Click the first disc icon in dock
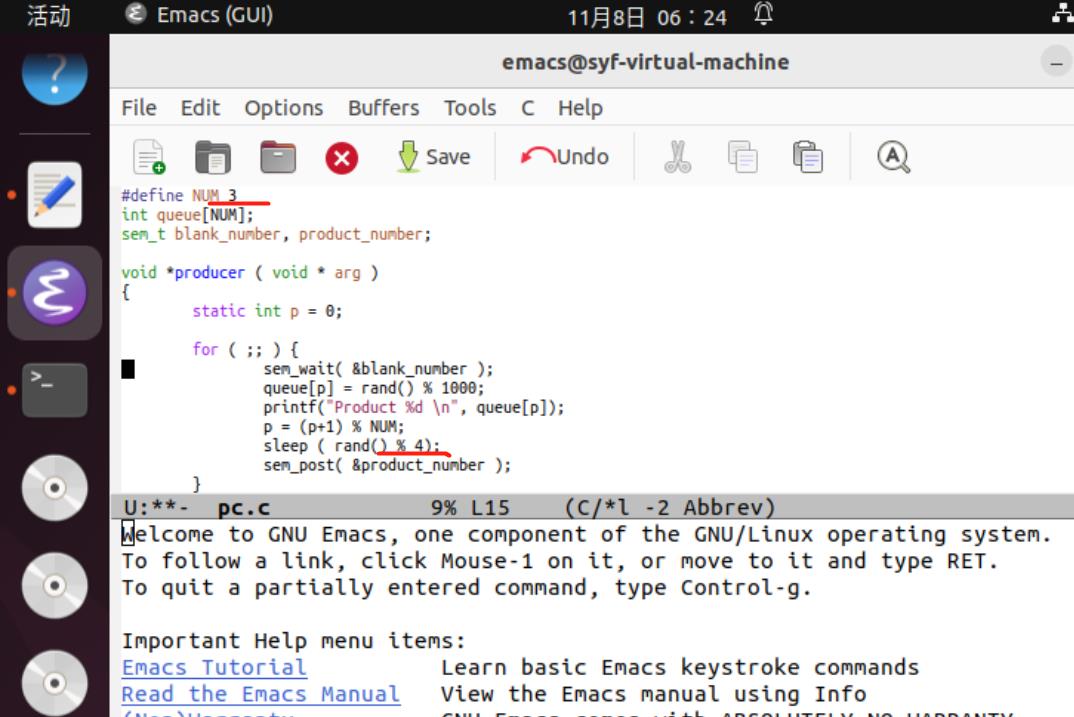The width and height of the screenshot is (1074, 717). (x=55, y=488)
